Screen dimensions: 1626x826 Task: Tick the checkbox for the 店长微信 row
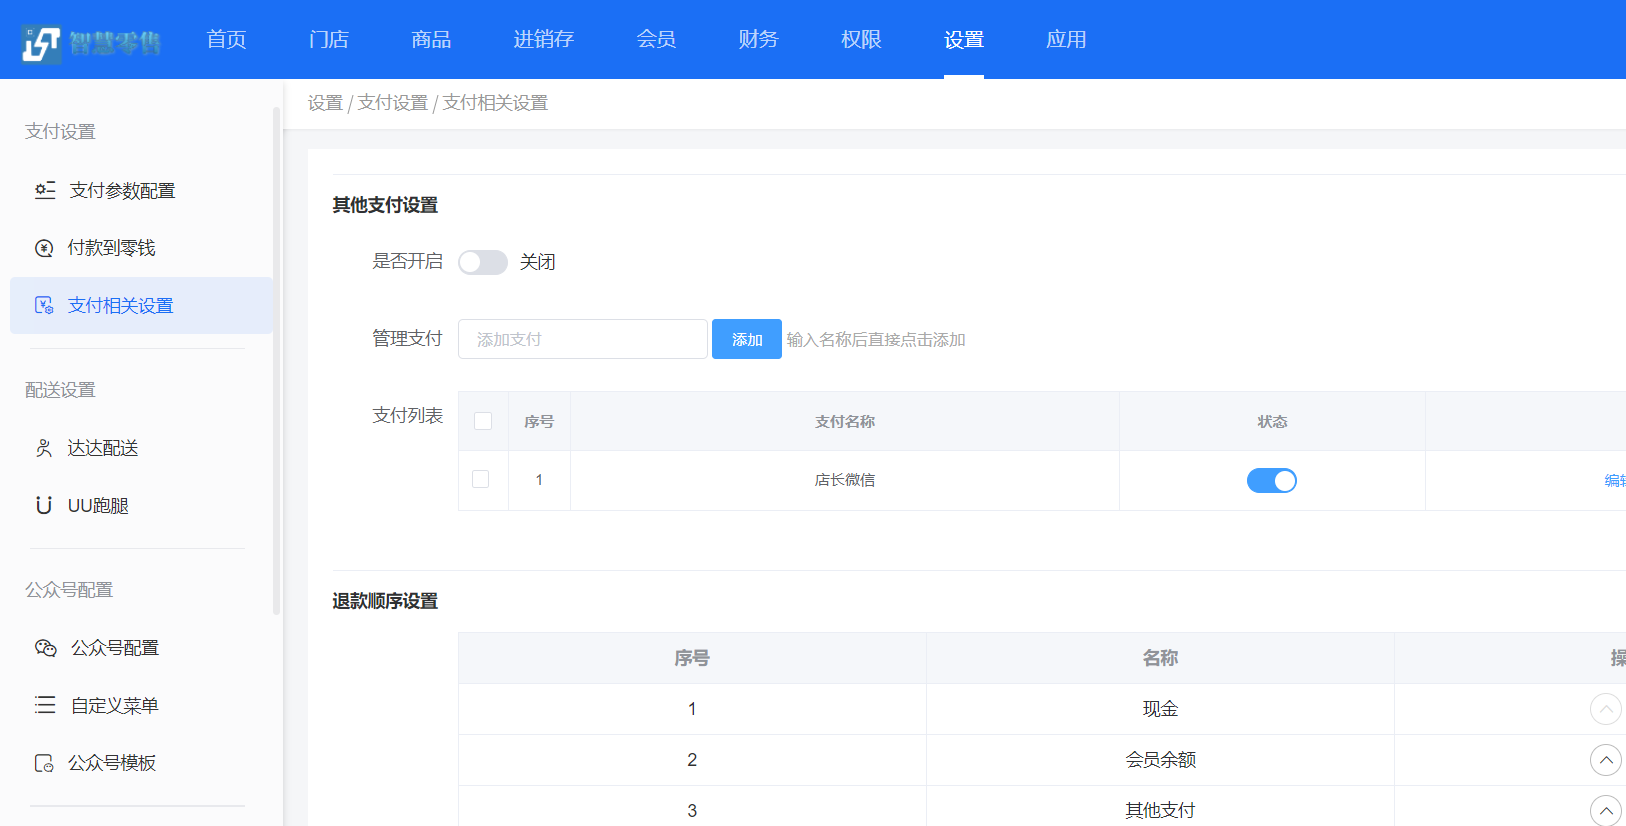(481, 479)
